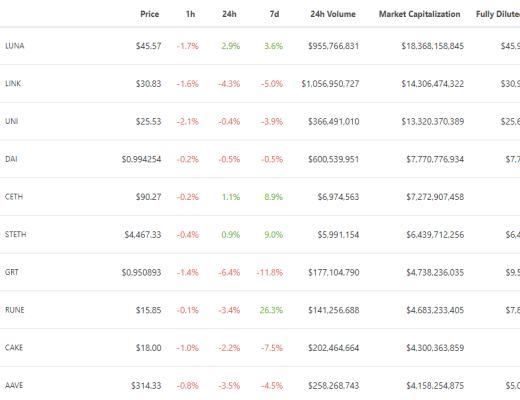Click CAKE 24h volume $202,464,664
Screen dimensions: 520x400
pyautogui.click(x=333, y=348)
